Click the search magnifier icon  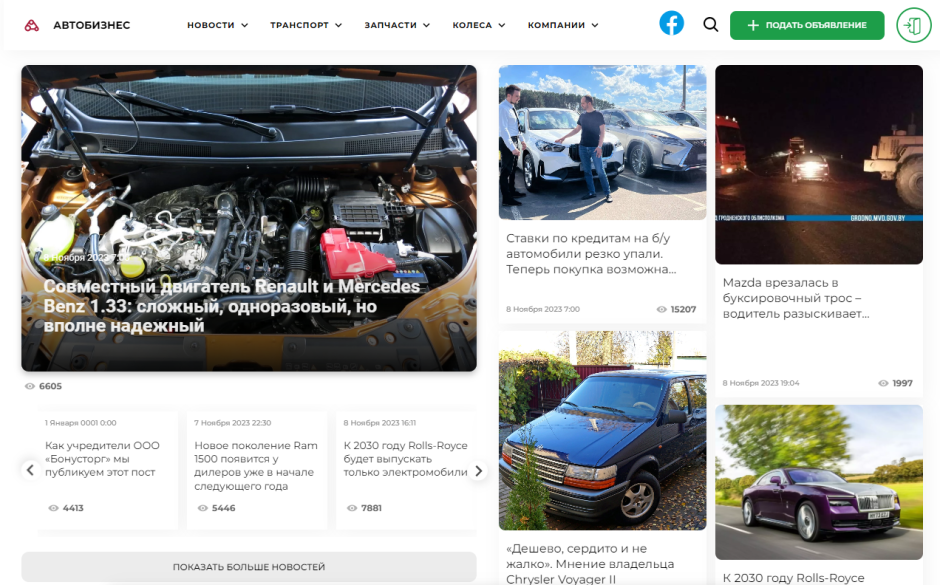coord(711,25)
